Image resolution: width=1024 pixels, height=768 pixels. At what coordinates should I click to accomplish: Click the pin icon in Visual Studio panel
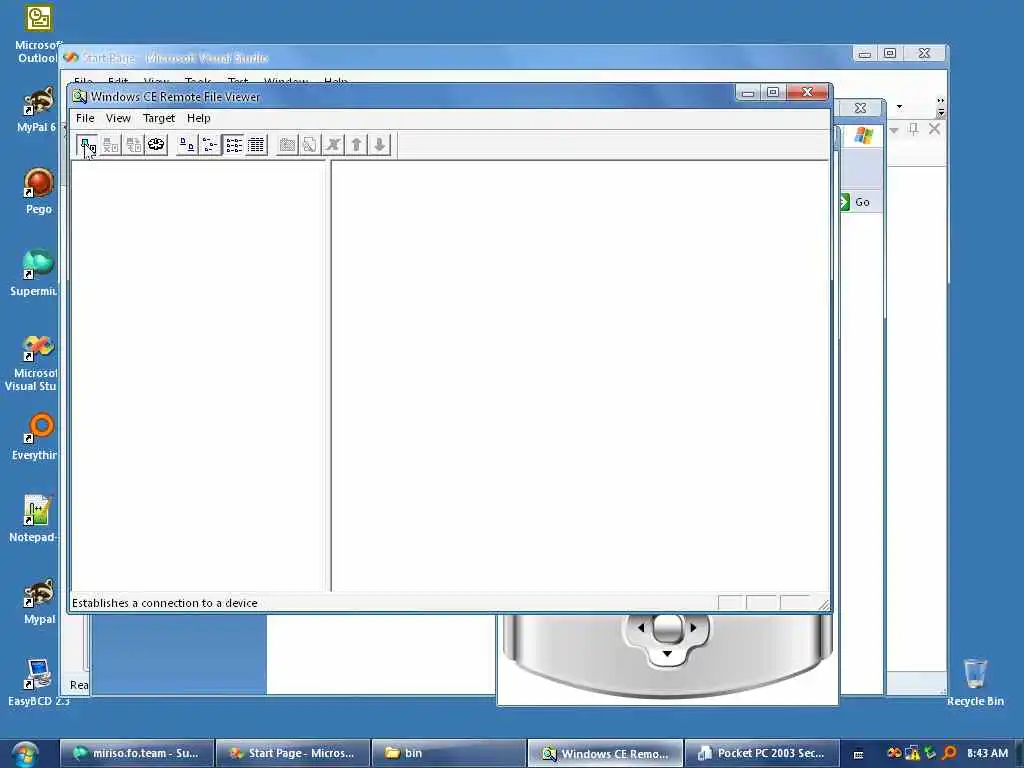point(914,129)
